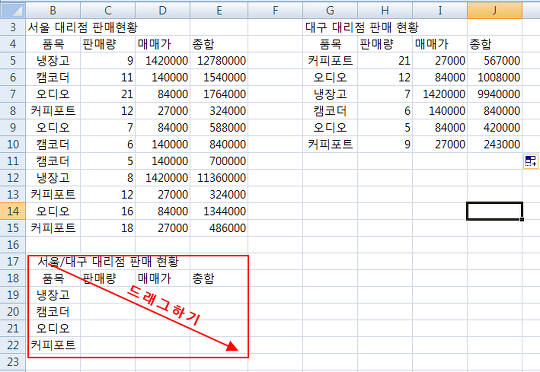Click '매매가' header in Daegu table

[432, 44]
